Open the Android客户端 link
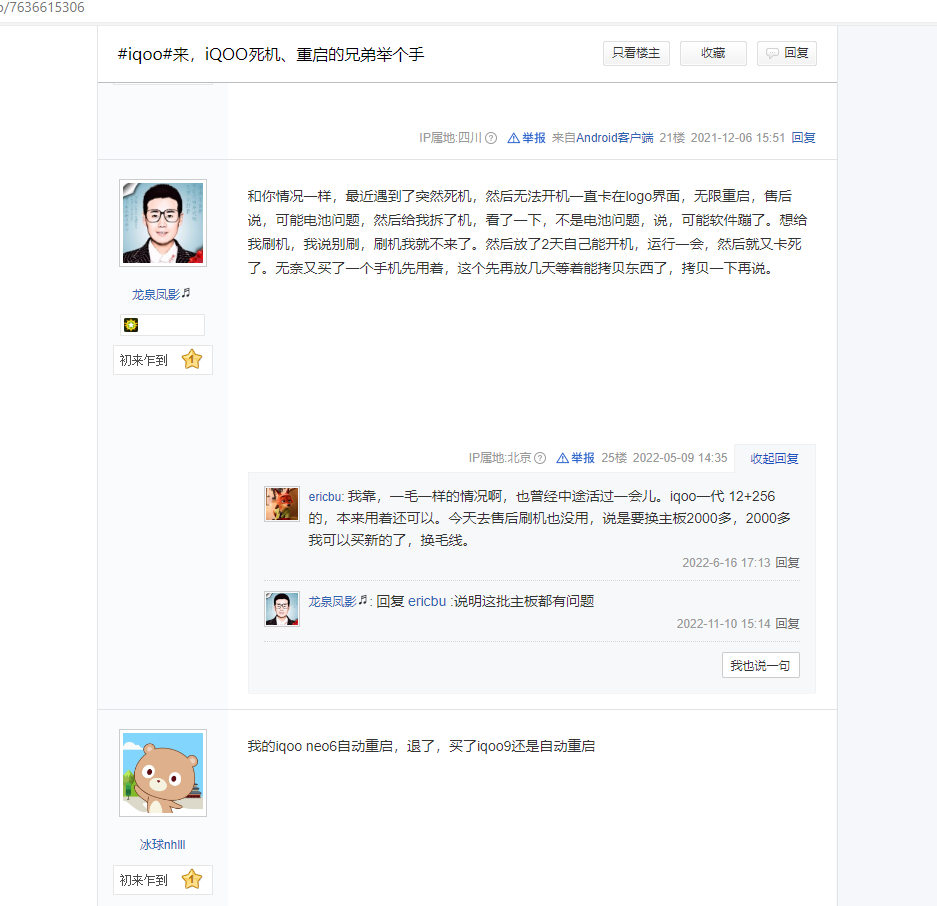 tap(614, 138)
